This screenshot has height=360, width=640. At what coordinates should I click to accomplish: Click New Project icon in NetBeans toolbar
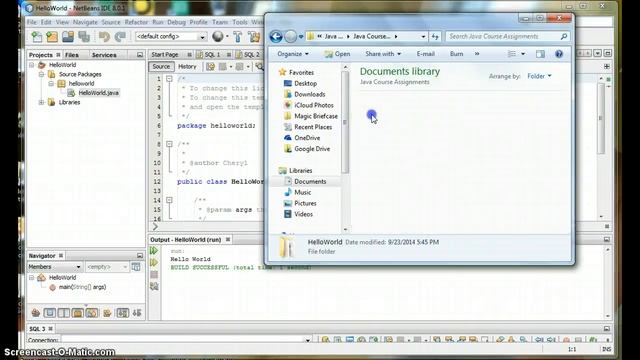(x=52, y=37)
